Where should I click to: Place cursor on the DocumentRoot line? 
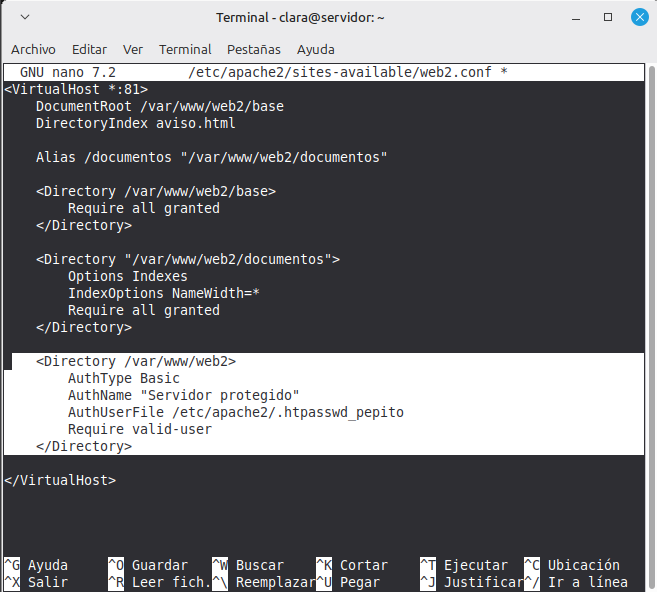tap(160, 106)
